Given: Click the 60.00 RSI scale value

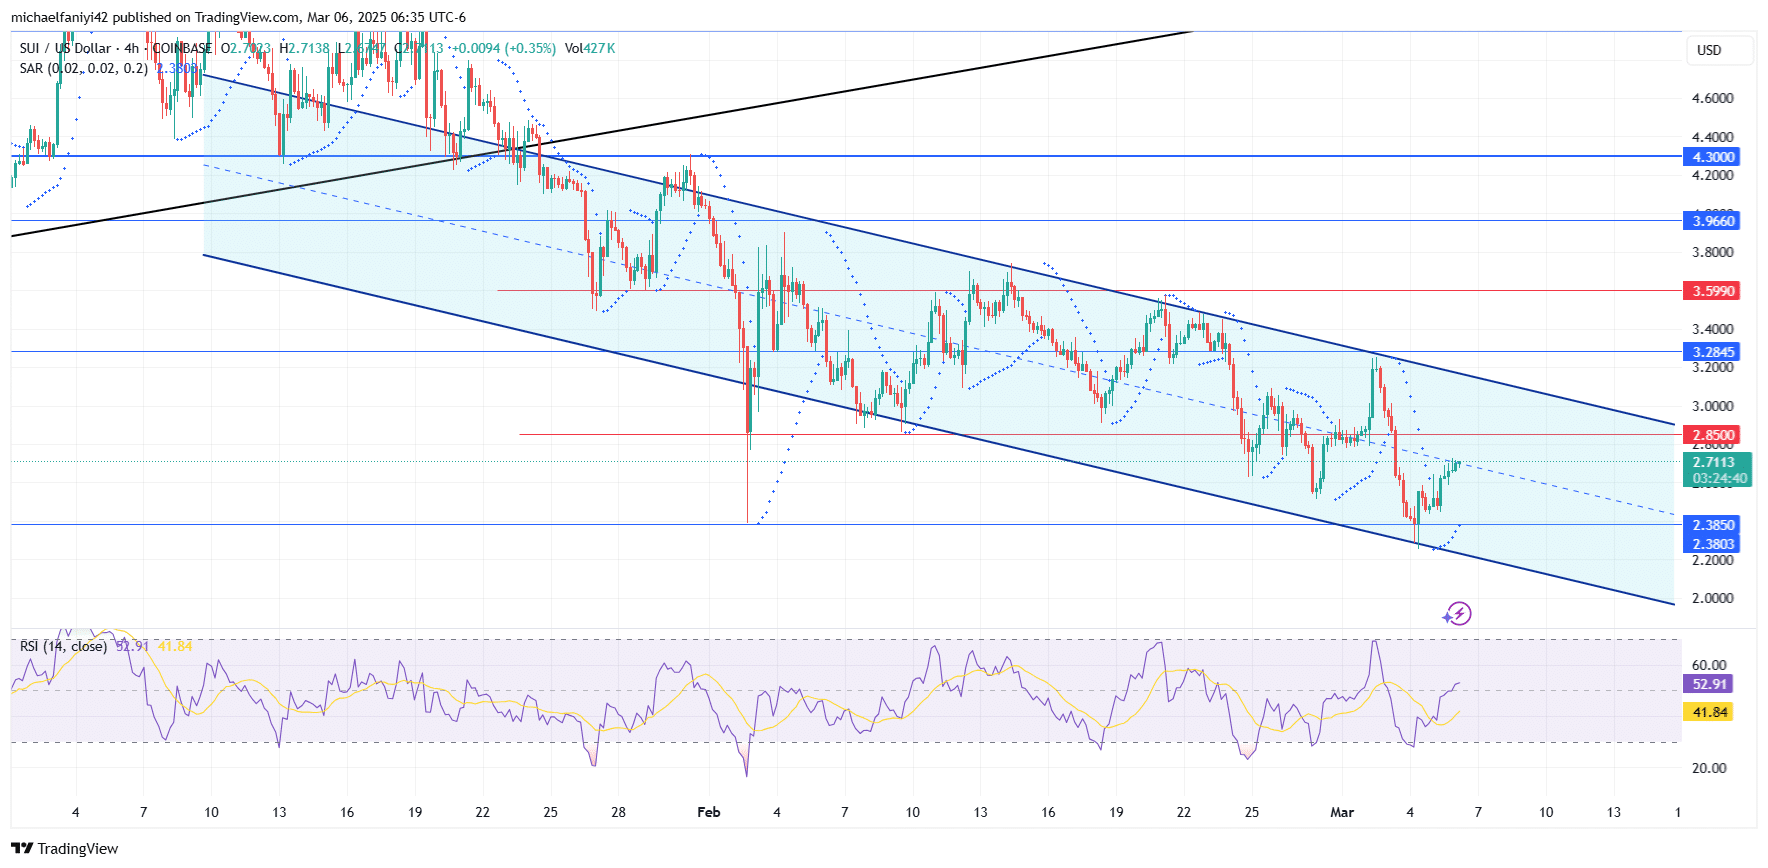Looking at the screenshot, I should tap(1709, 665).
